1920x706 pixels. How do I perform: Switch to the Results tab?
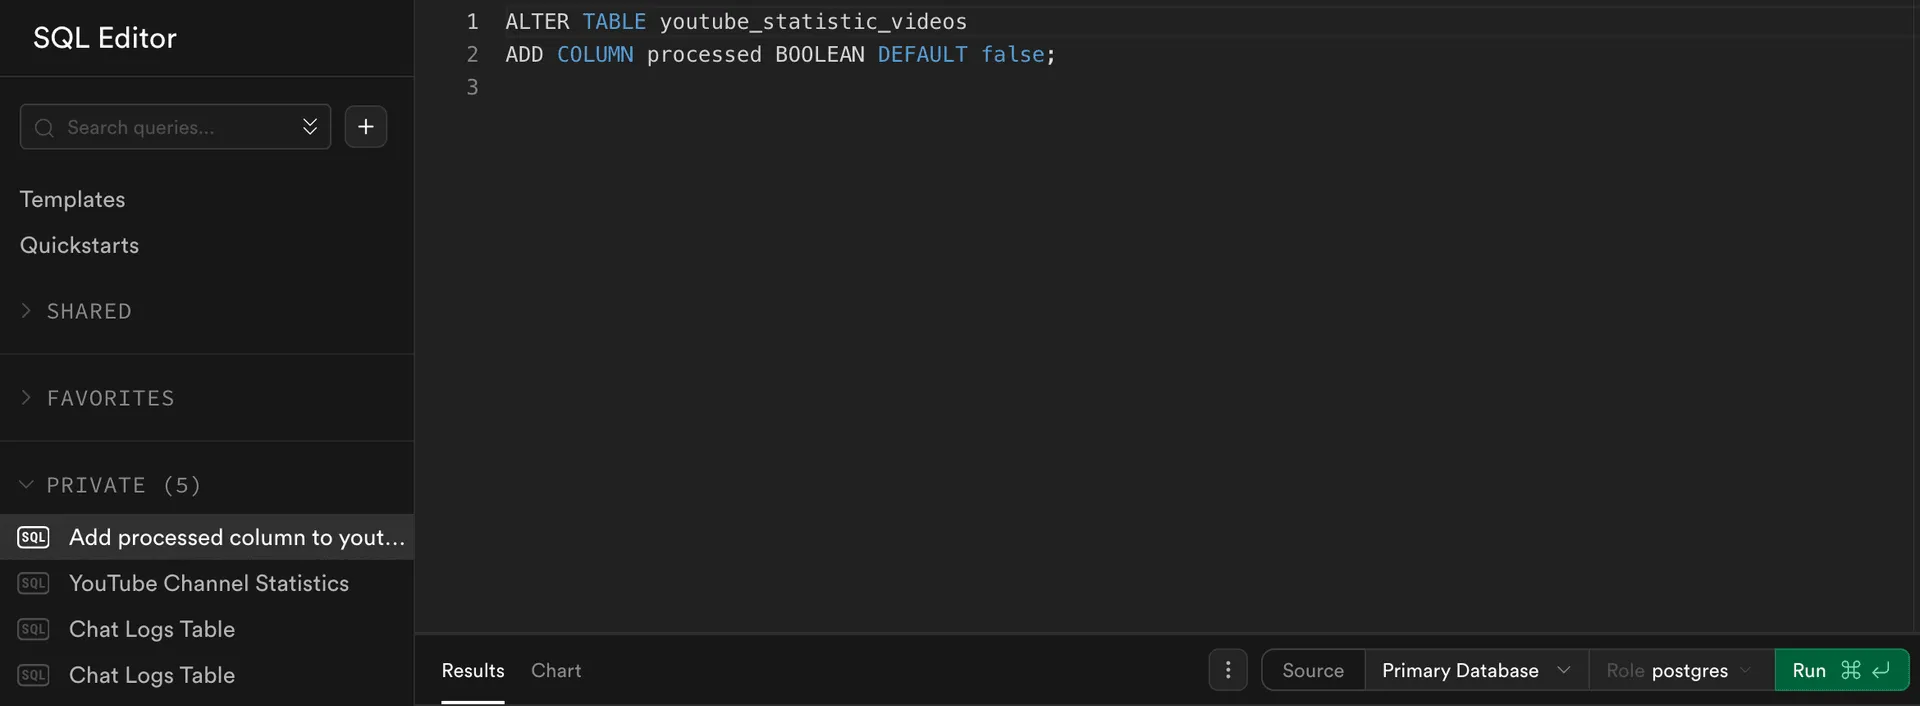[473, 671]
